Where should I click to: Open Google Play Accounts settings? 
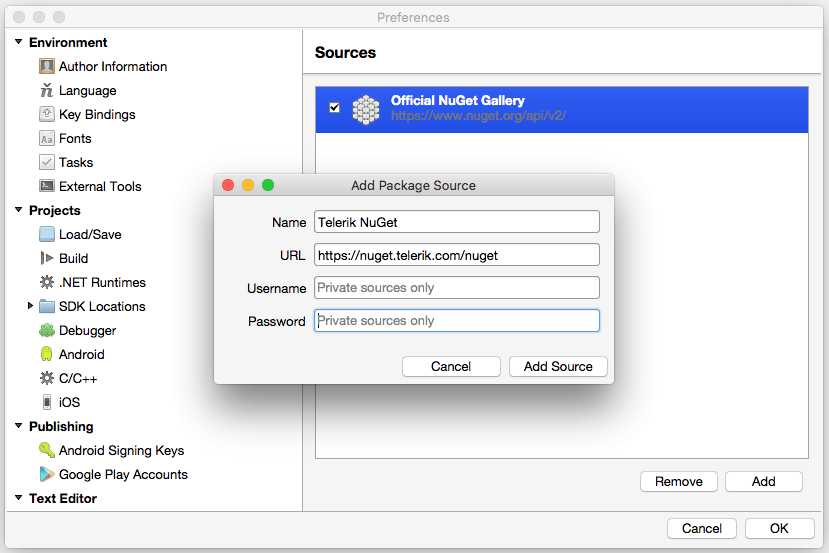tap(123, 474)
